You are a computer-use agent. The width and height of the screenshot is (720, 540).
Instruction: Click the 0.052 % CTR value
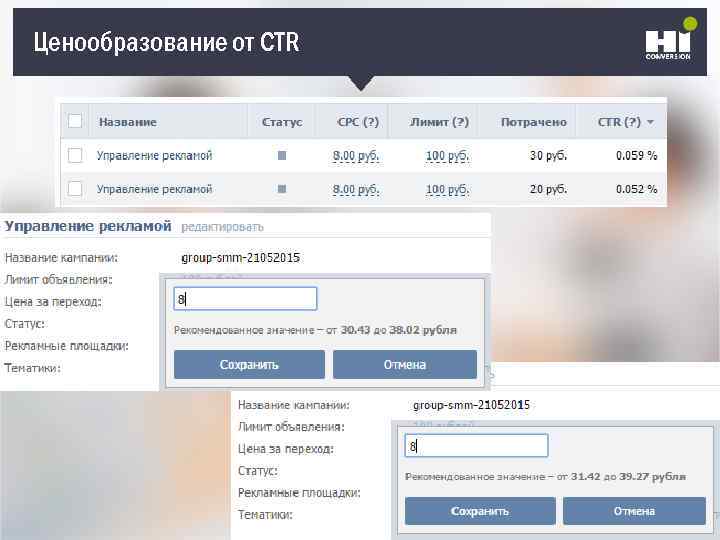tap(636, 189)
